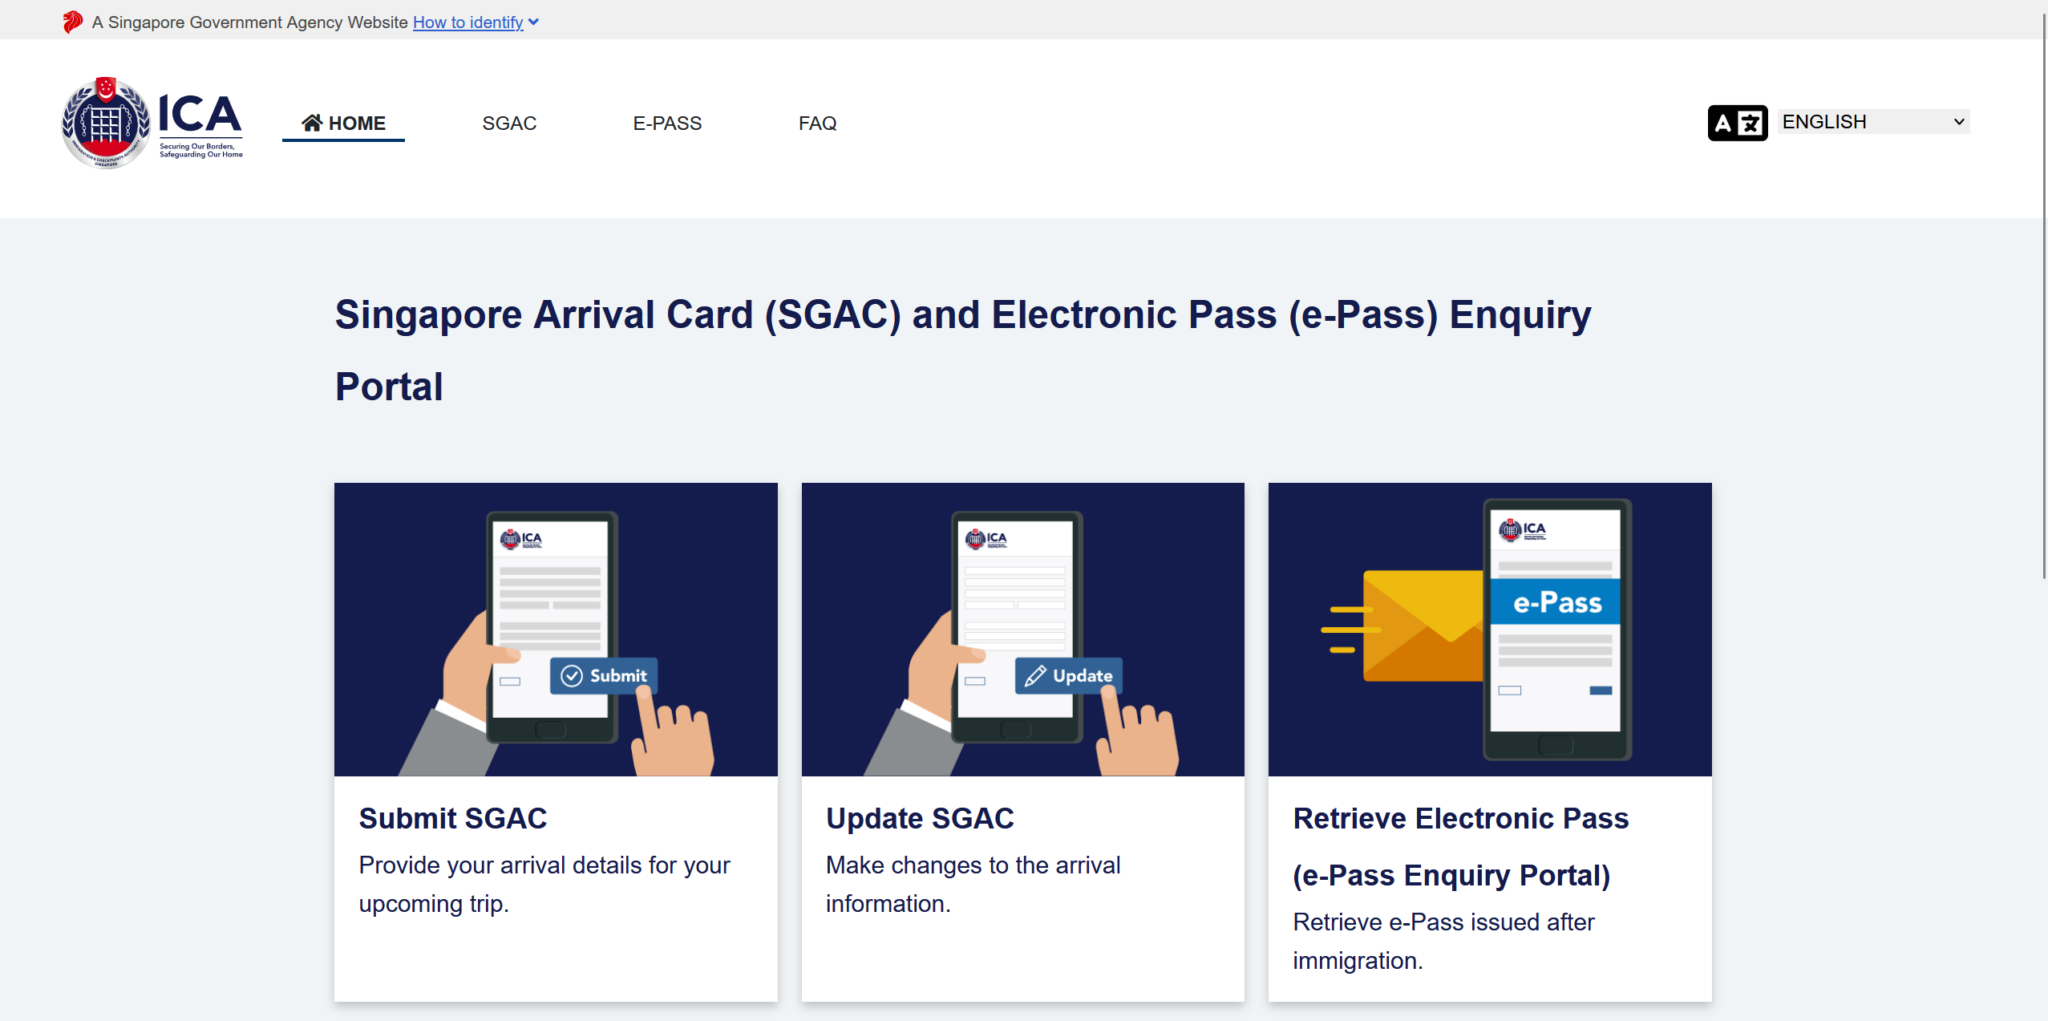Click the red lion head government icon

72,22
